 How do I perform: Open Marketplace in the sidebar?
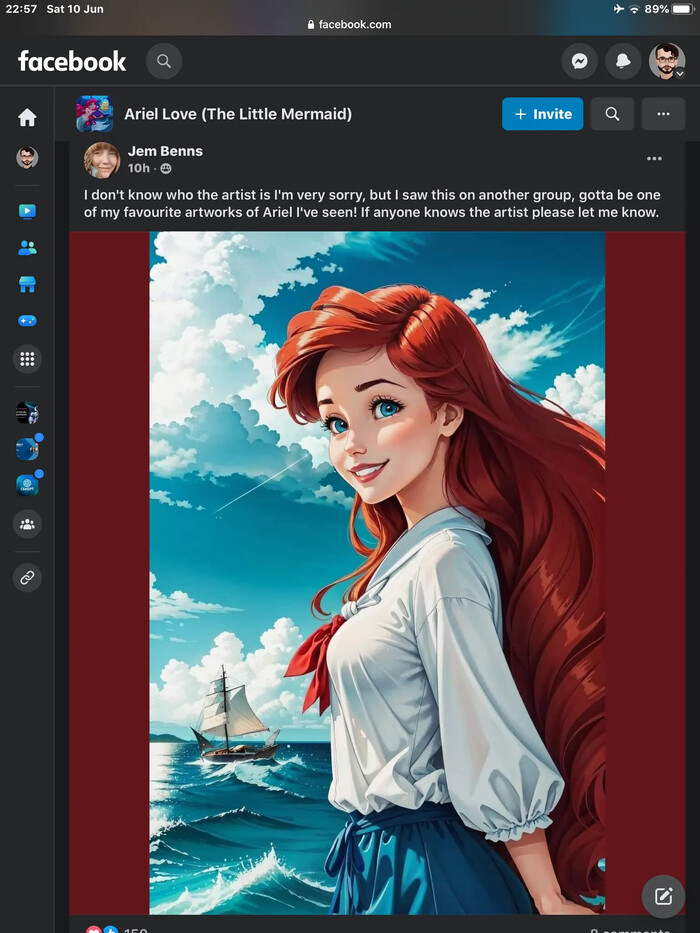coord(27,284)
